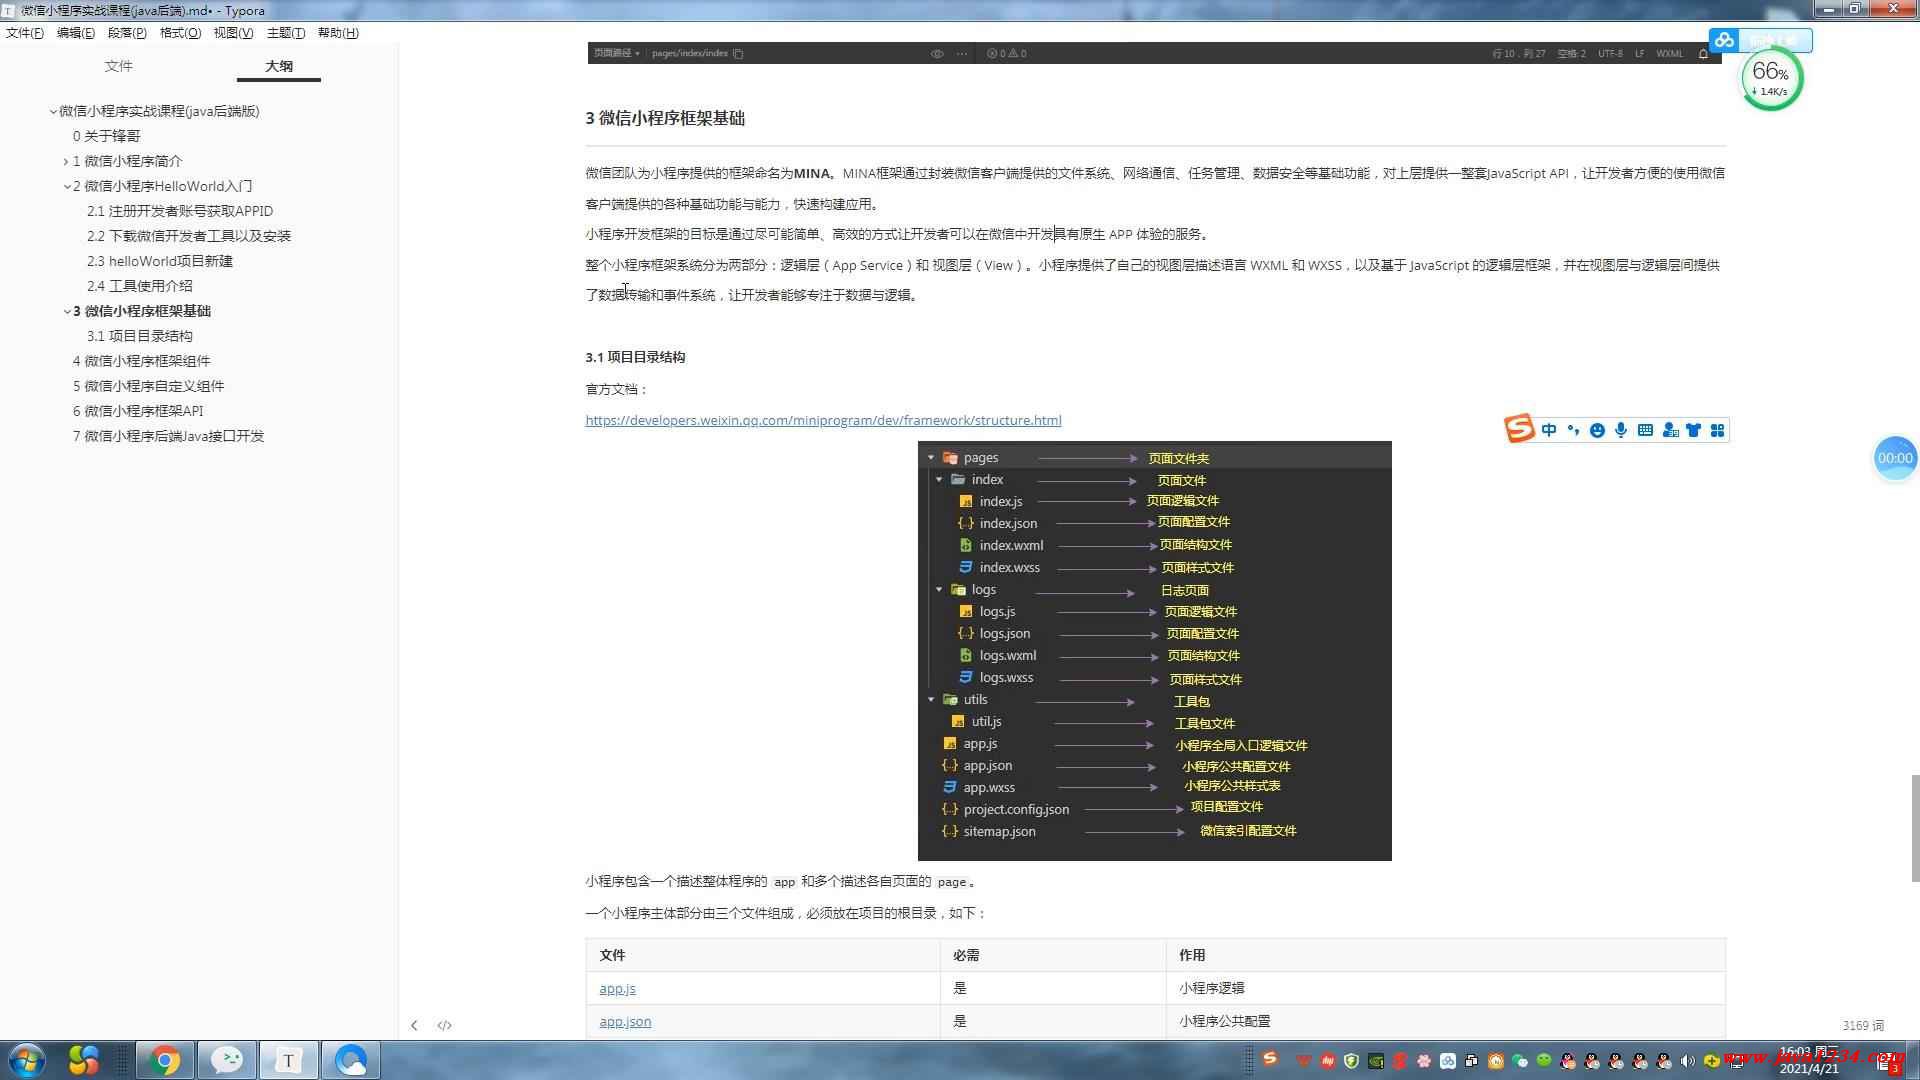
Task: Jump to outline item 3.1 项目目录结构
Action: coord(140,336)
